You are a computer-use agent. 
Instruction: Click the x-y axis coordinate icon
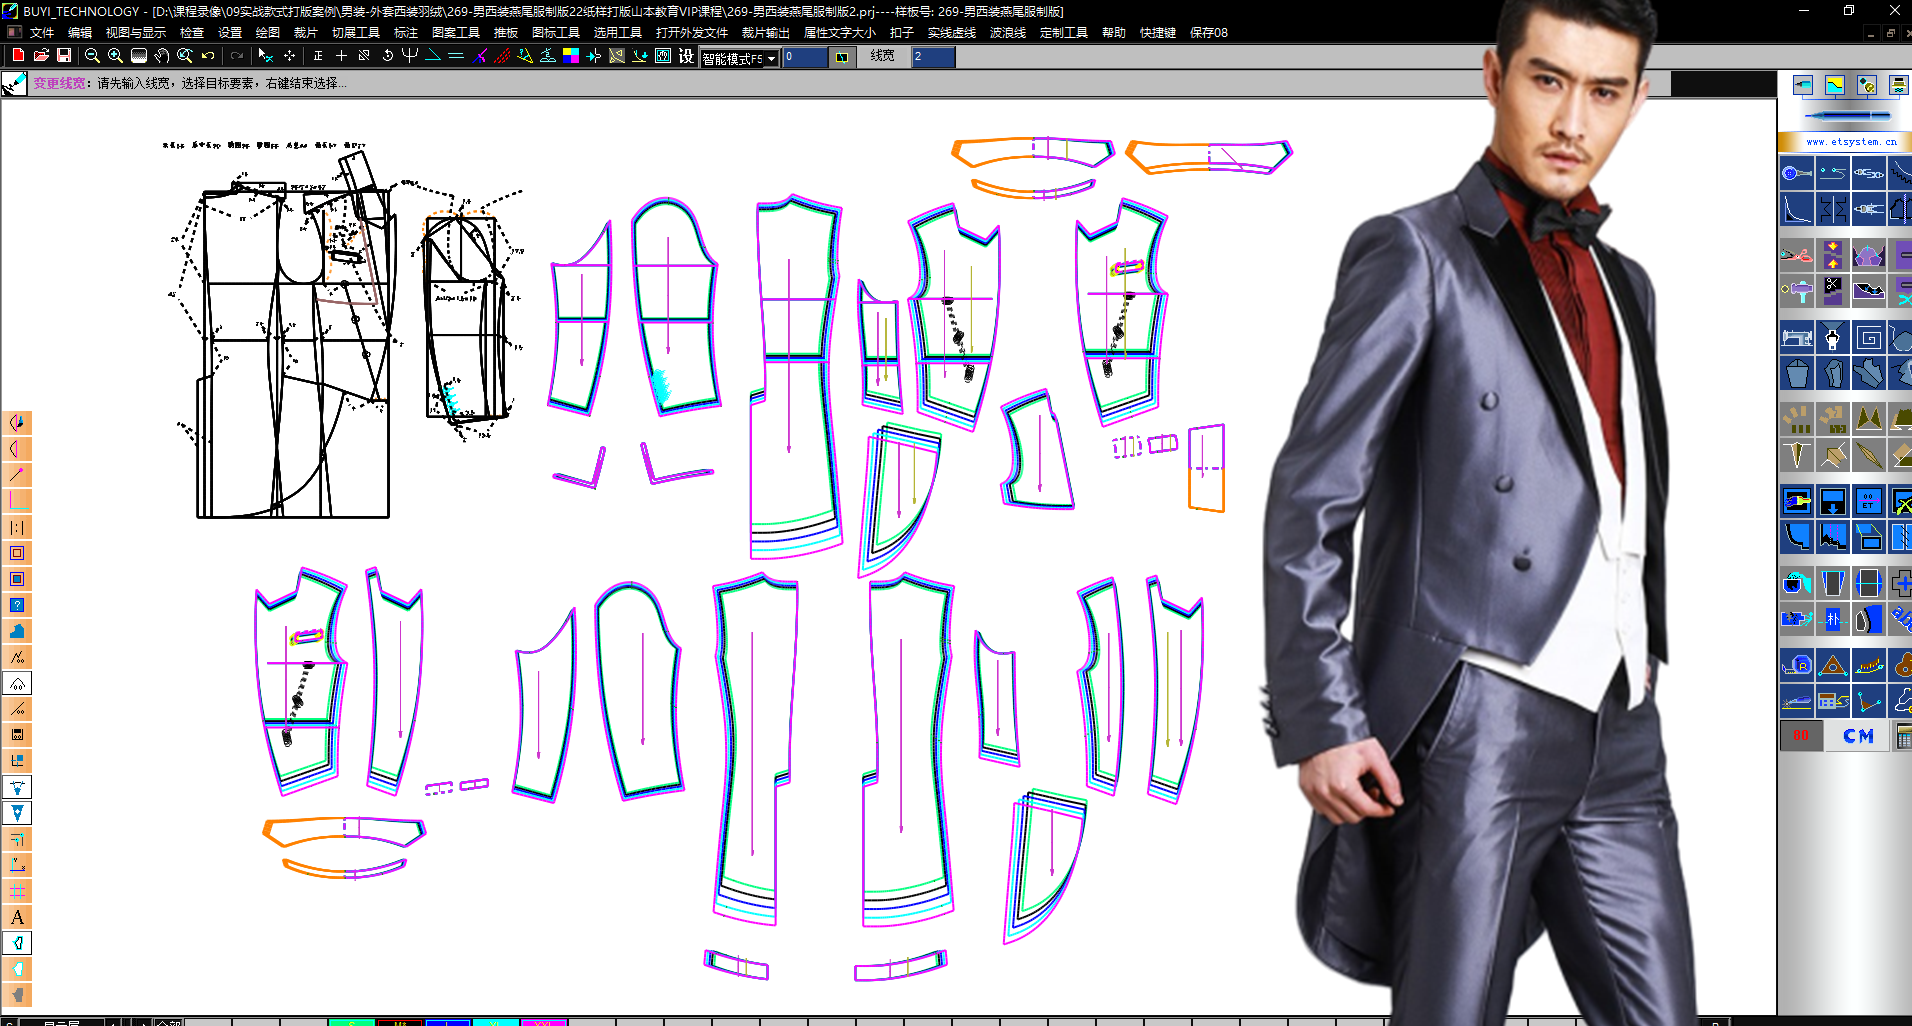point(17,865)
